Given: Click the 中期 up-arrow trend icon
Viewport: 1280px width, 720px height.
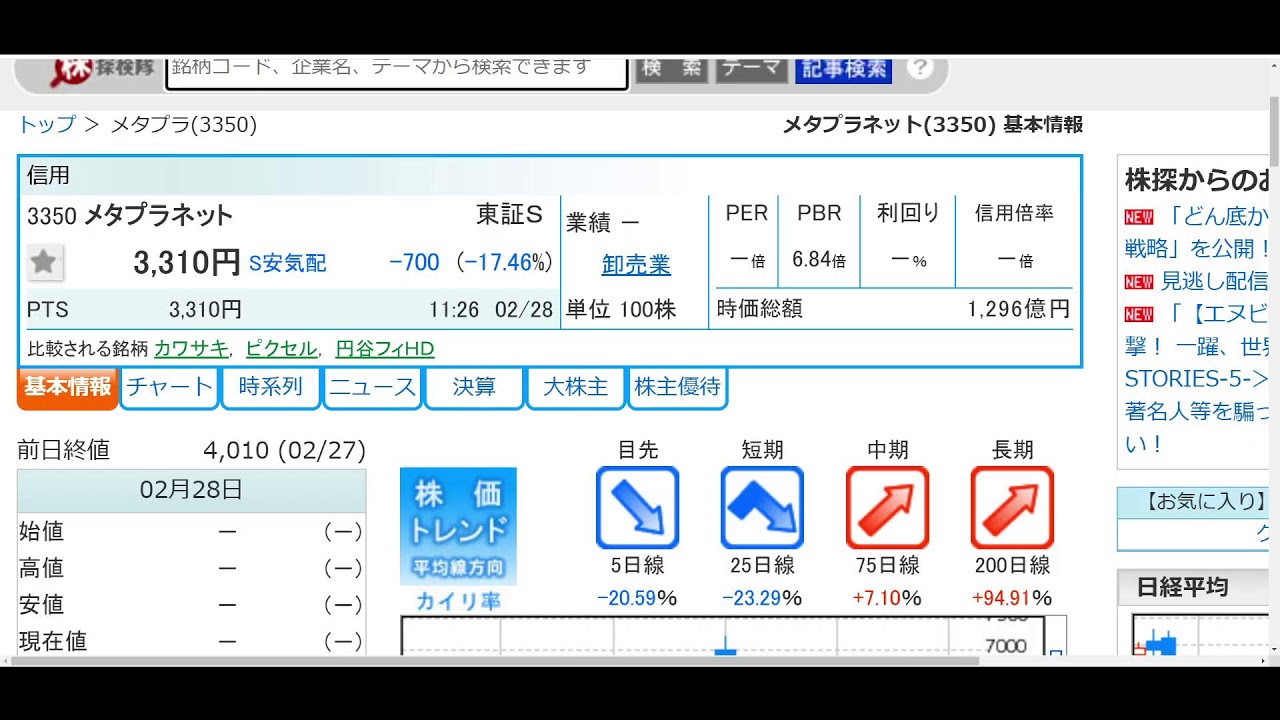Looking at the screenshot, I should click(887, 508).
